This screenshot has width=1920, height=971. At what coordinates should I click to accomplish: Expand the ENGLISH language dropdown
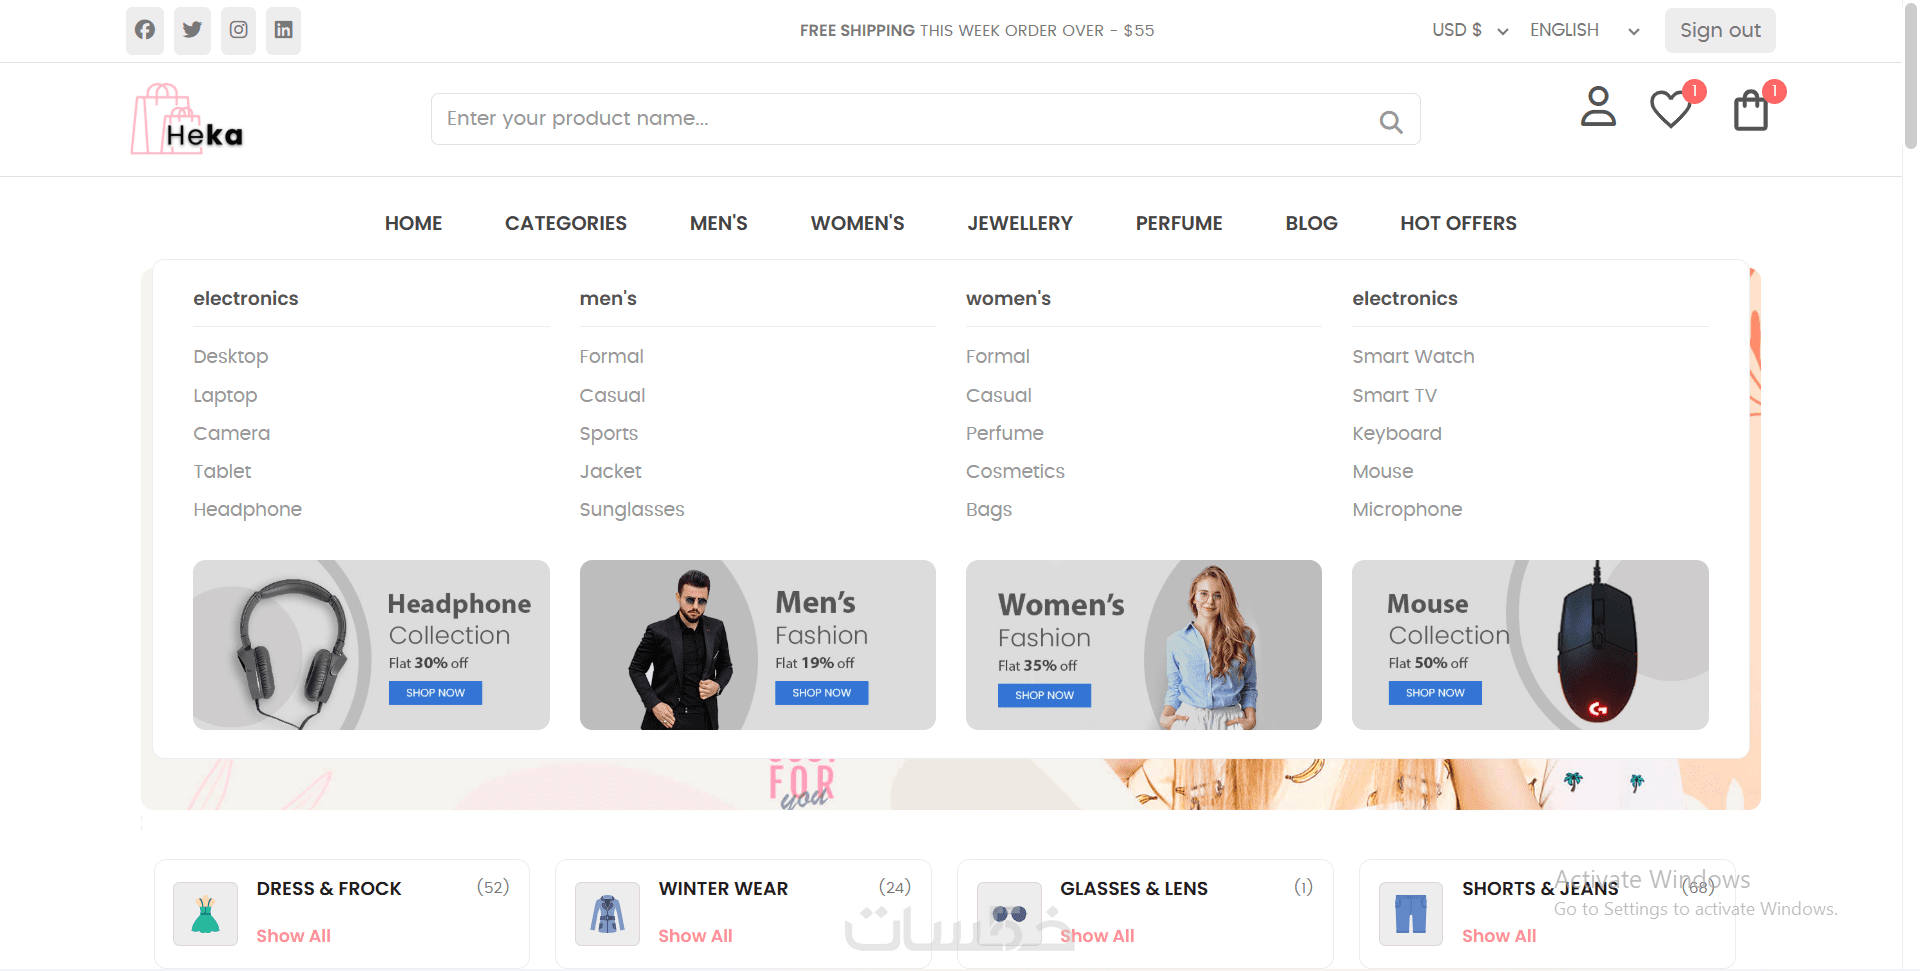pyautogui.click(x=1585, y=30)
